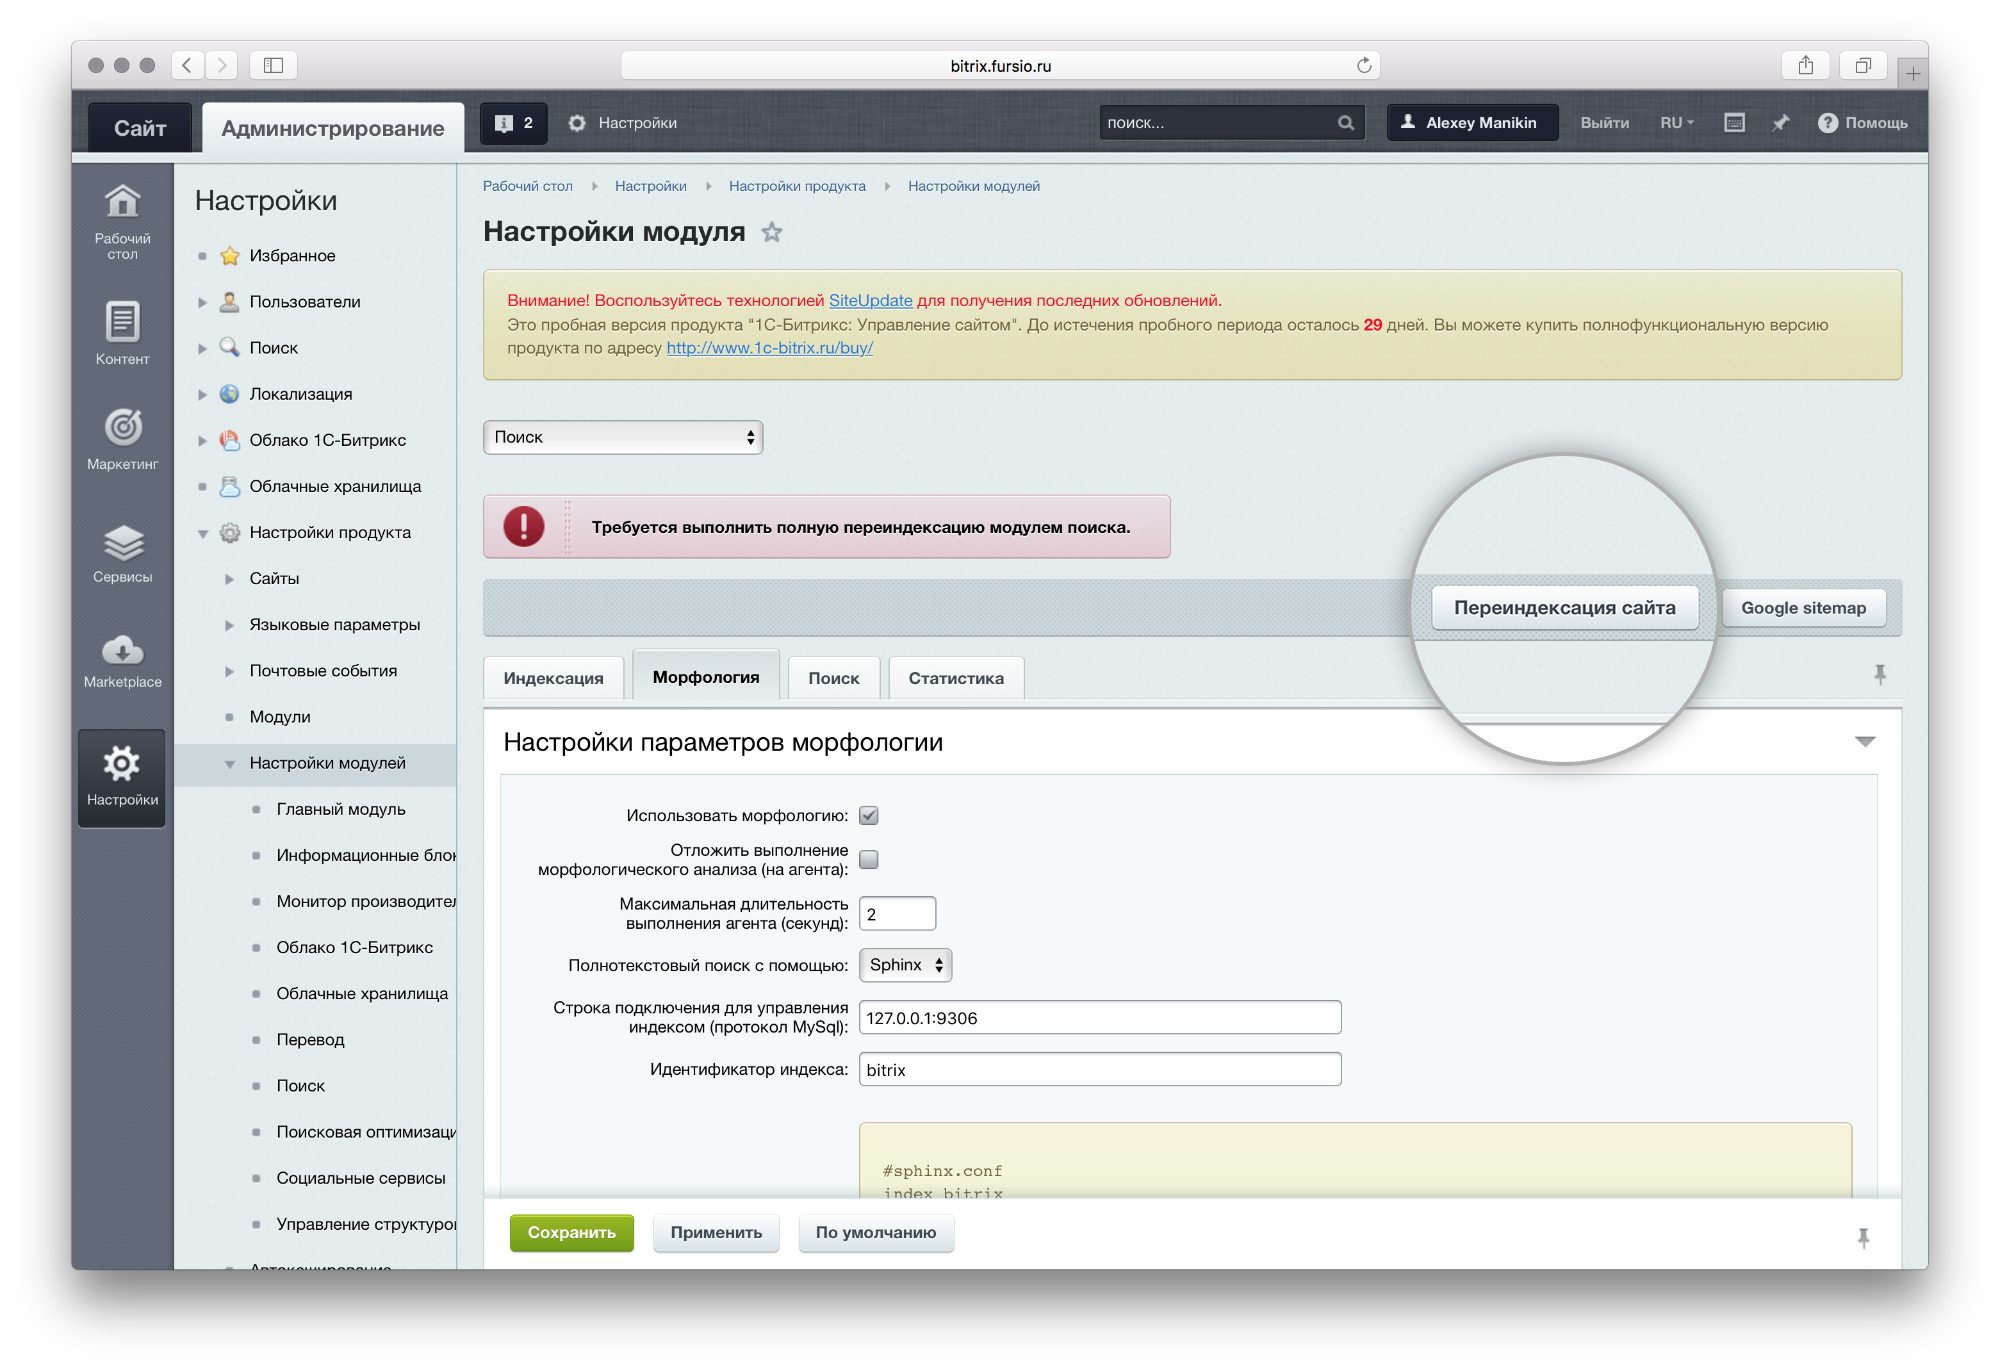Click the notifications badge showing 2
Image resolution: width=2000 pixels, height=1372 pixels.
[x=514, y=123]
